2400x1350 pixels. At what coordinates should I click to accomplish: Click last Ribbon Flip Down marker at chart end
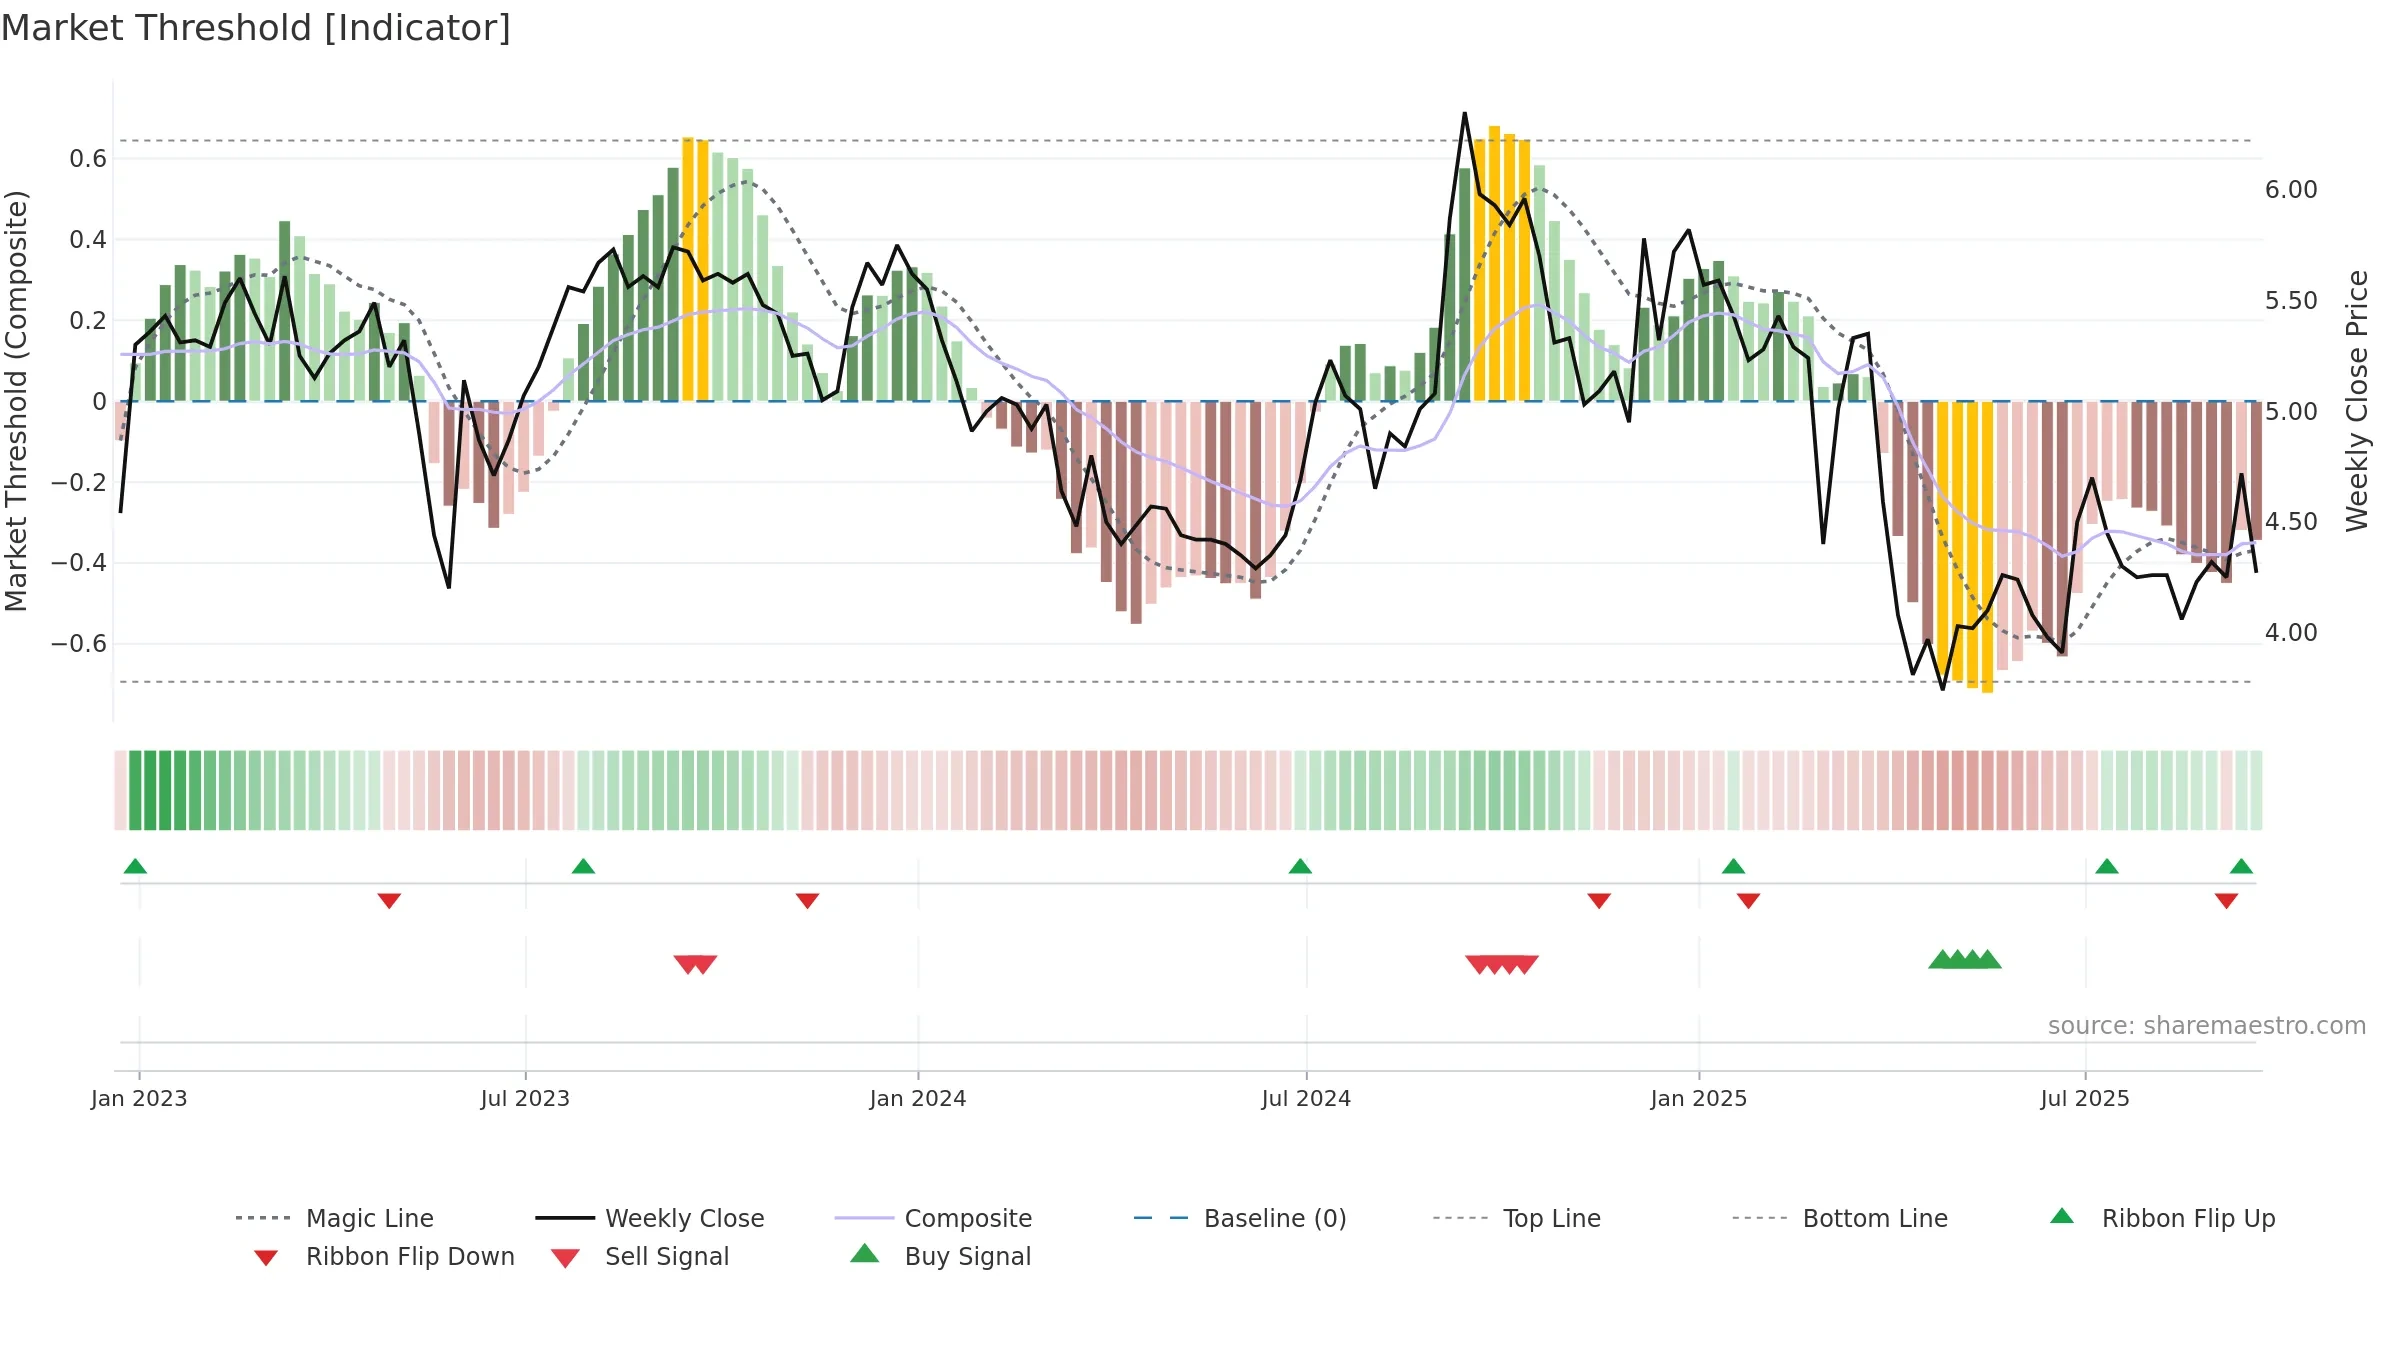[2226, 901]
